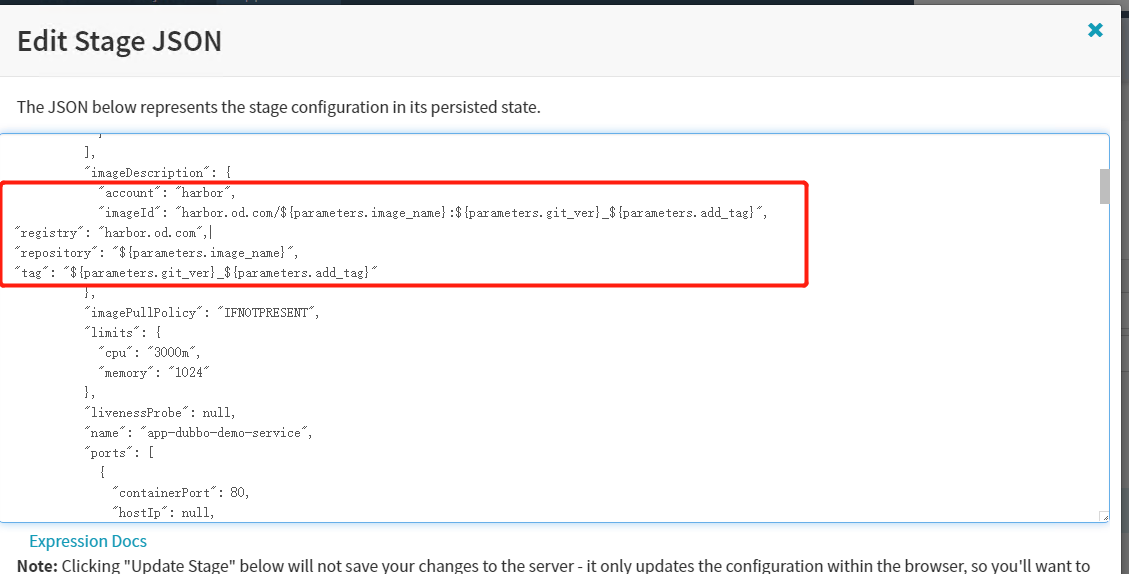Place cursor on the "registry" line
Image resolution: width=1129 pixels, height=574 pixels.
click(110, 233)
